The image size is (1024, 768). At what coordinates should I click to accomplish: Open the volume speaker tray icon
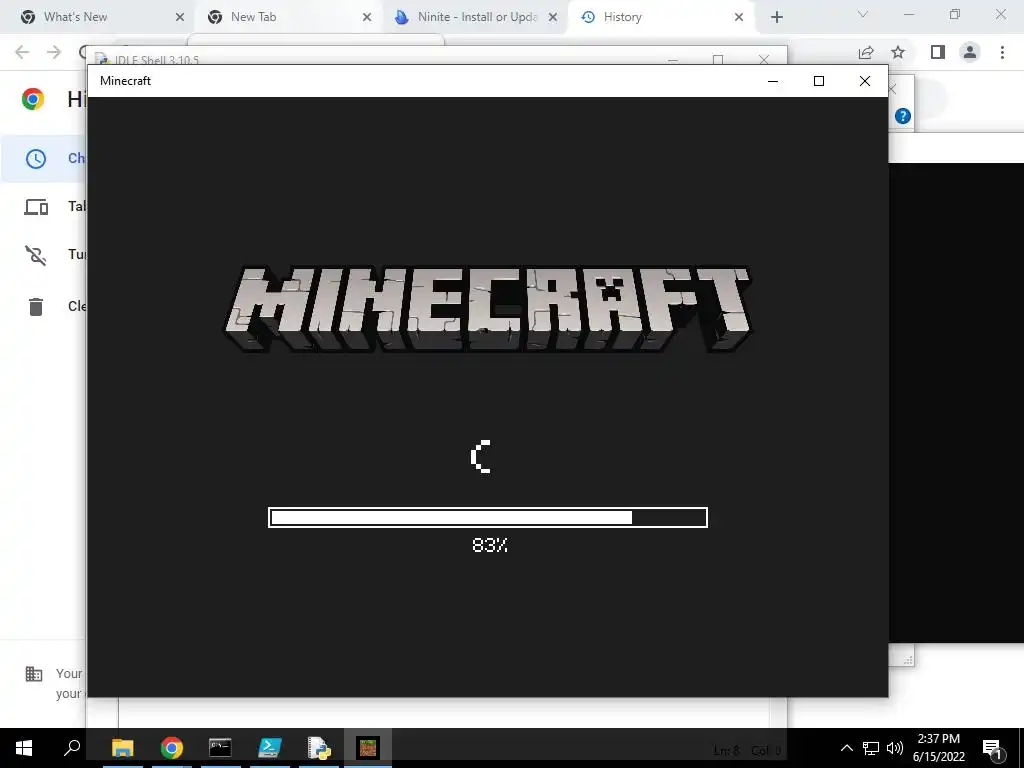point(895,748)
